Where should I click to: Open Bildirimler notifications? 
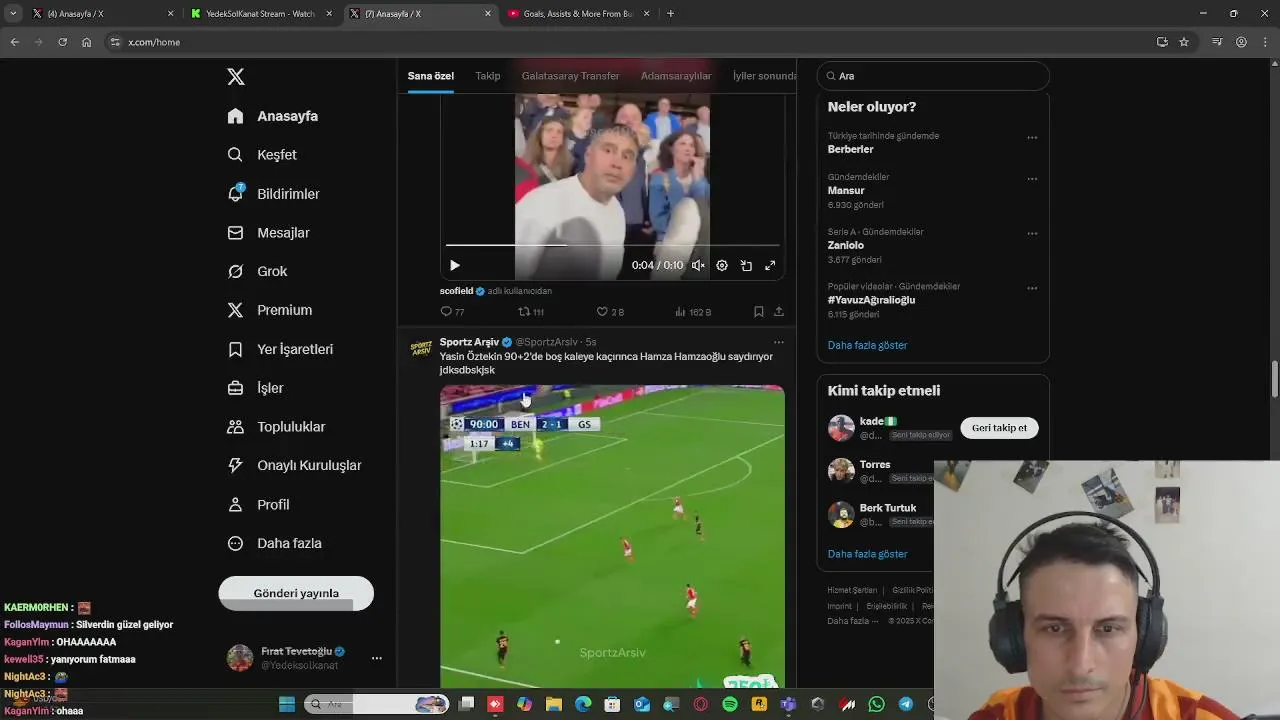point(274,194)
